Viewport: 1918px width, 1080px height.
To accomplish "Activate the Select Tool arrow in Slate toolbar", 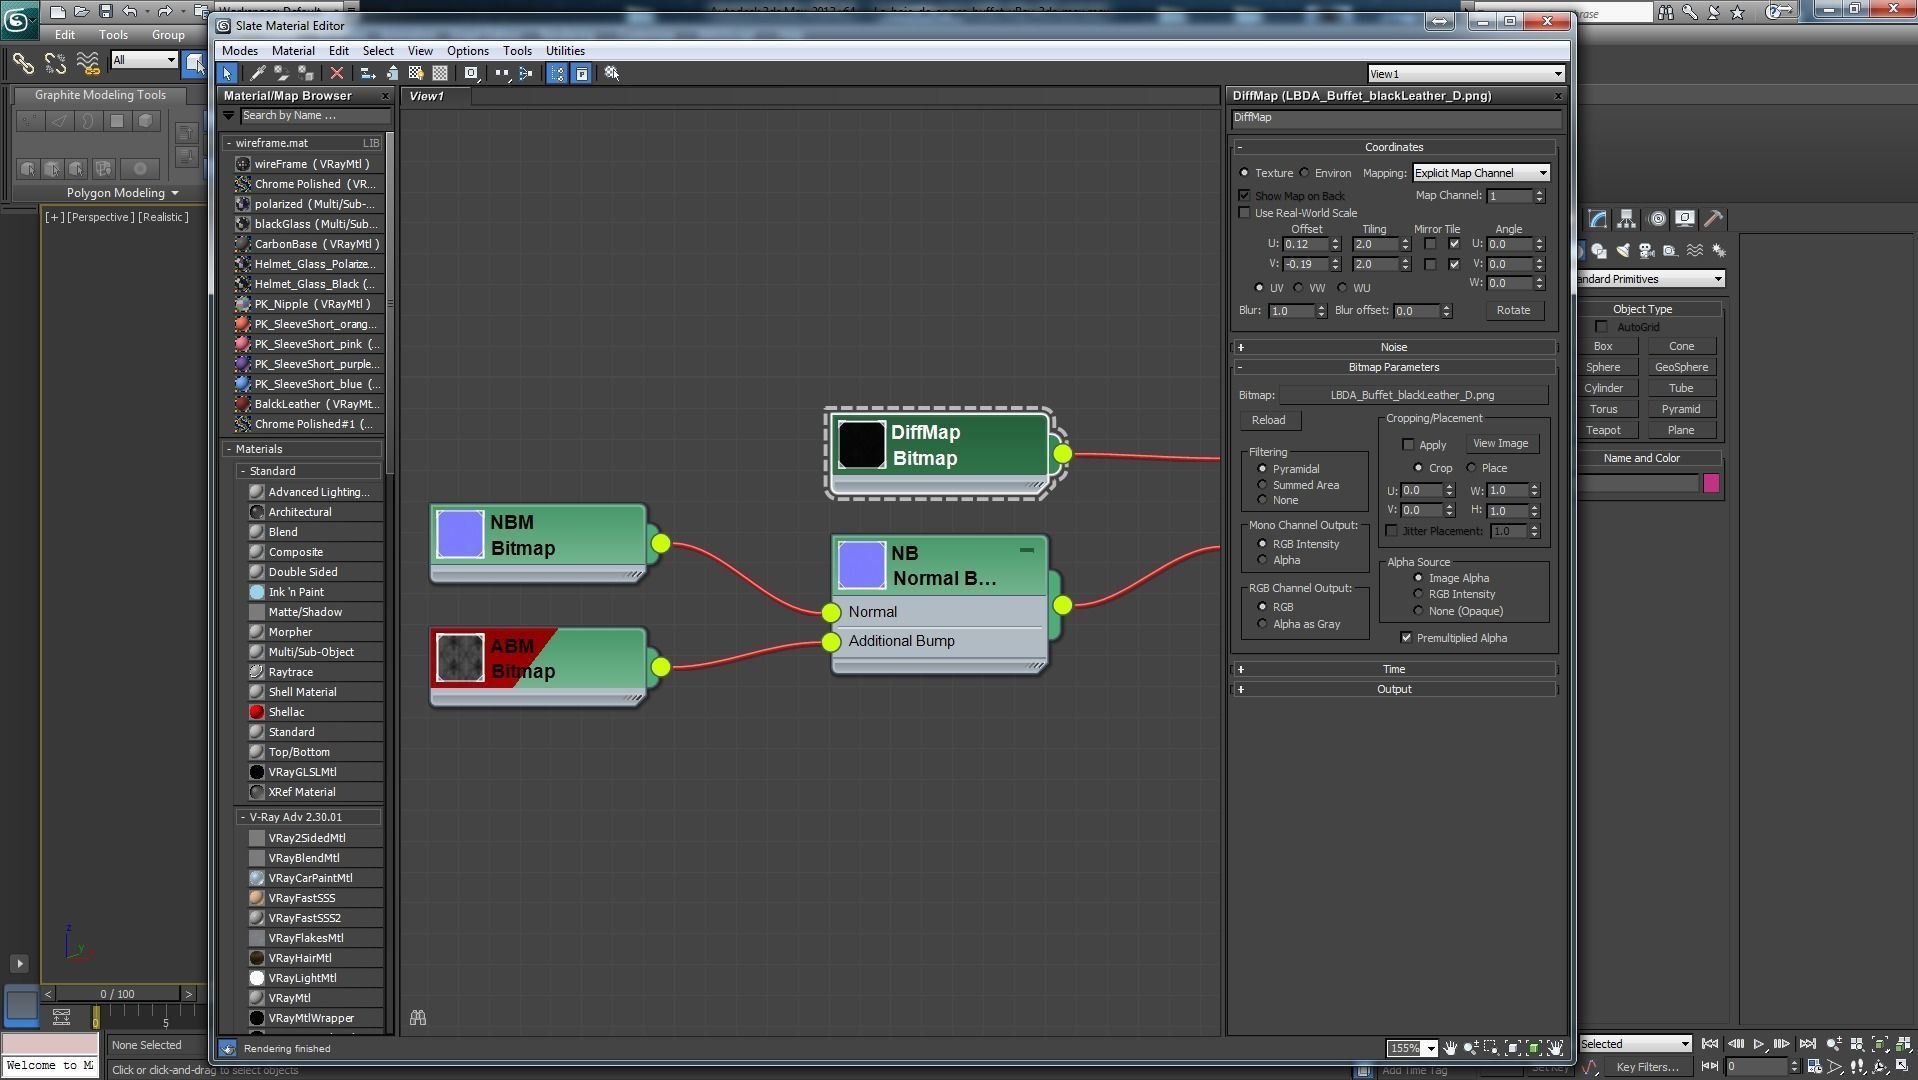I will [228, 73].
